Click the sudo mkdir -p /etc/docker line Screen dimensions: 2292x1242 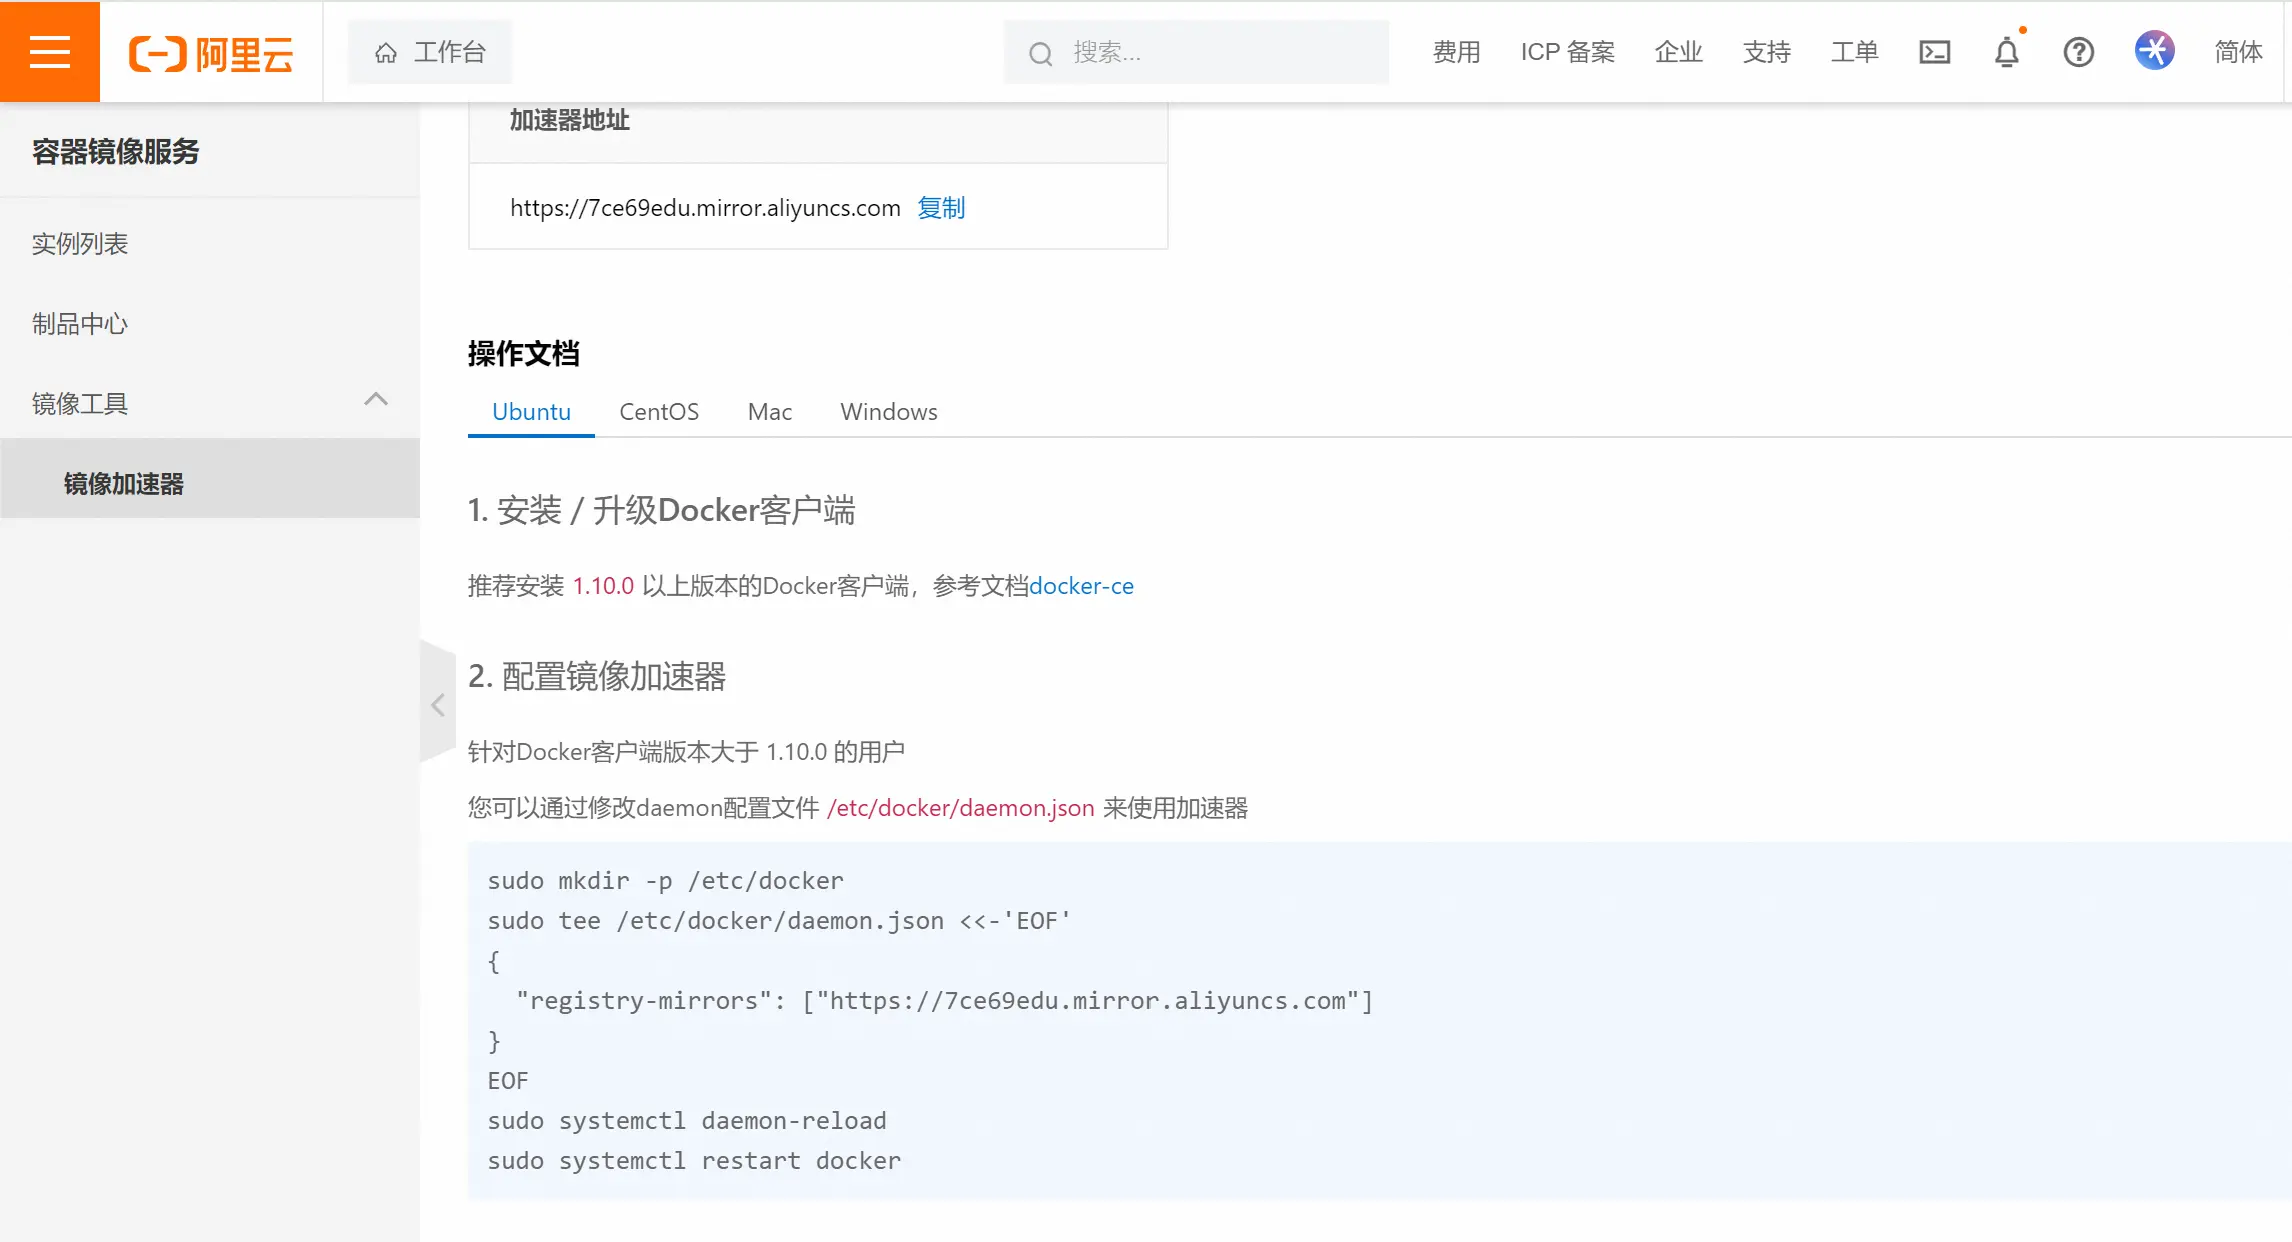coord(665,881)
